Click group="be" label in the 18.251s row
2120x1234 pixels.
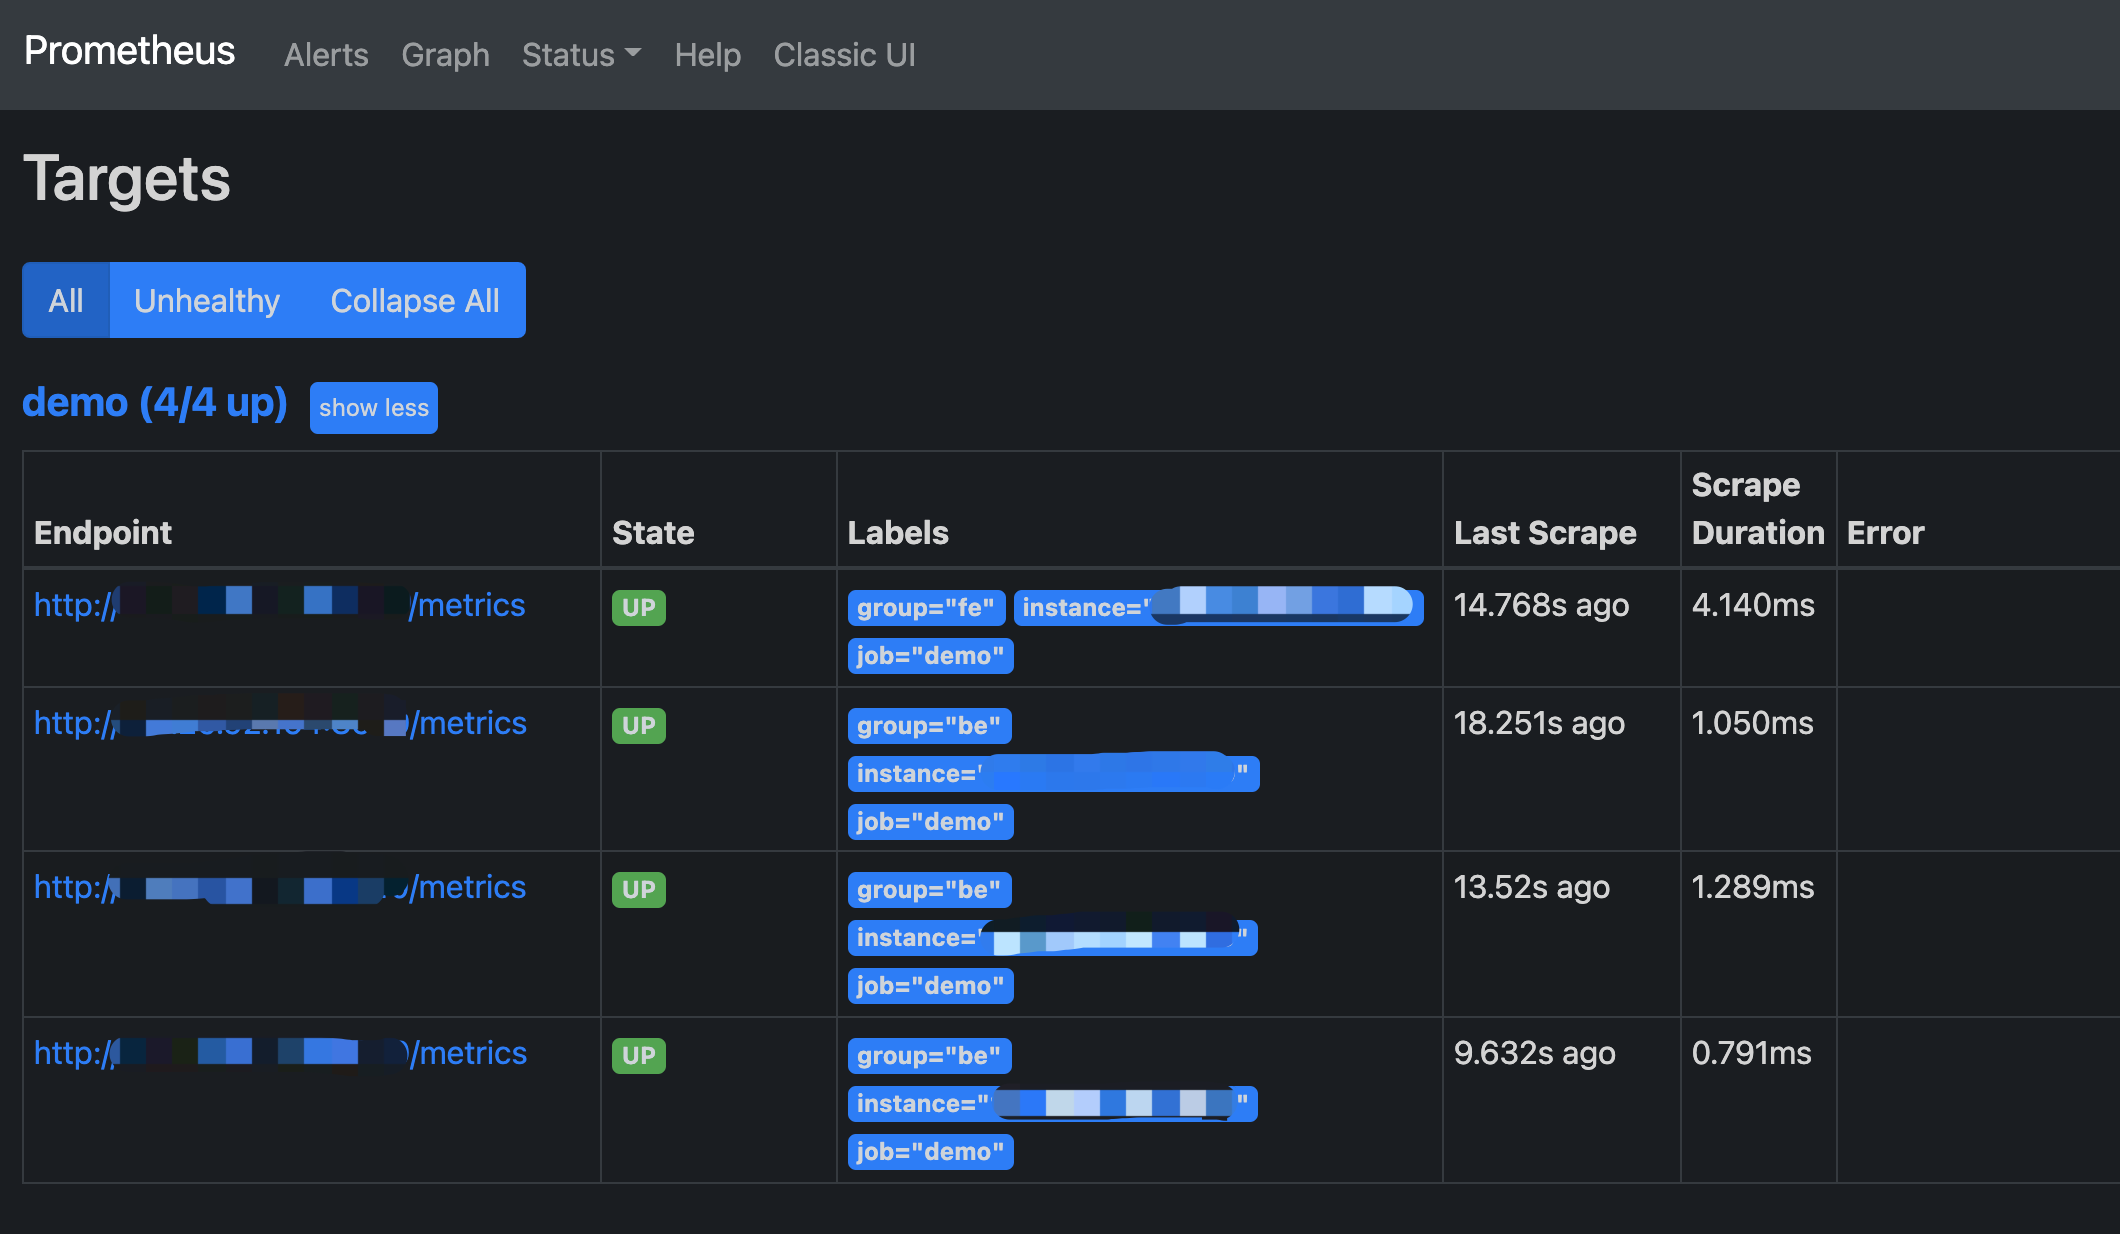pyautogui.click(x=930, y=726)
